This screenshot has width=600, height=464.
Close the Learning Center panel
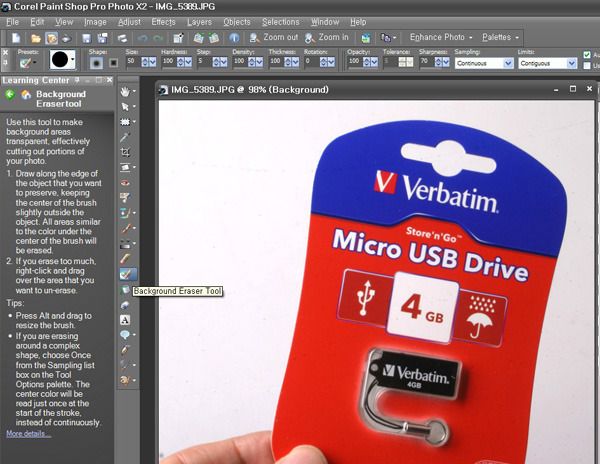[109, 80]
